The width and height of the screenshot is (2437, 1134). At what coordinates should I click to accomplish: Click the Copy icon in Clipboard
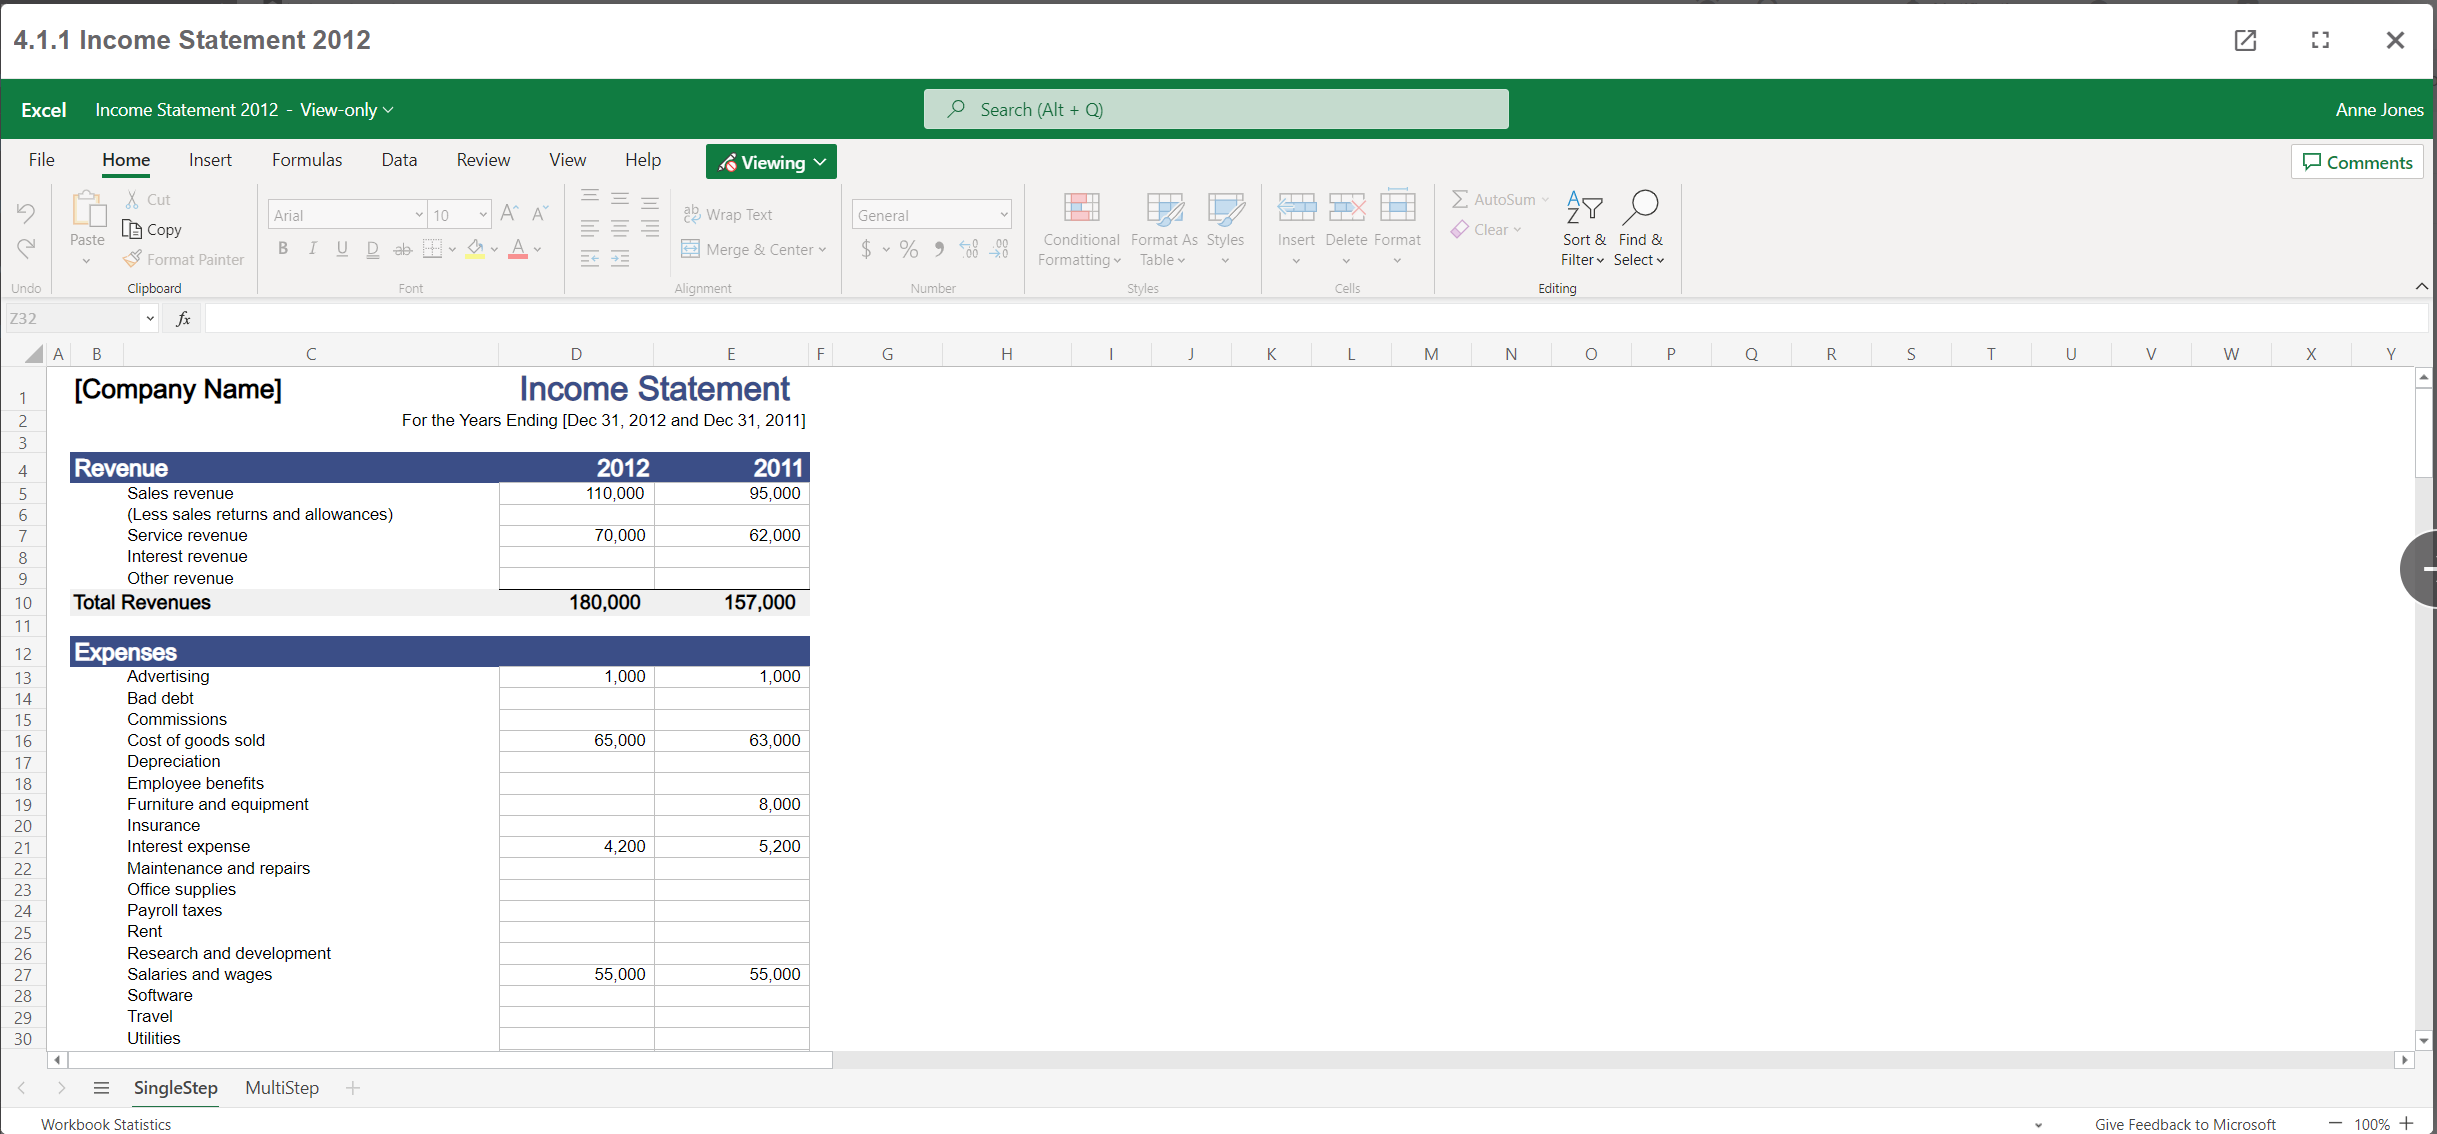coord(132,229)
